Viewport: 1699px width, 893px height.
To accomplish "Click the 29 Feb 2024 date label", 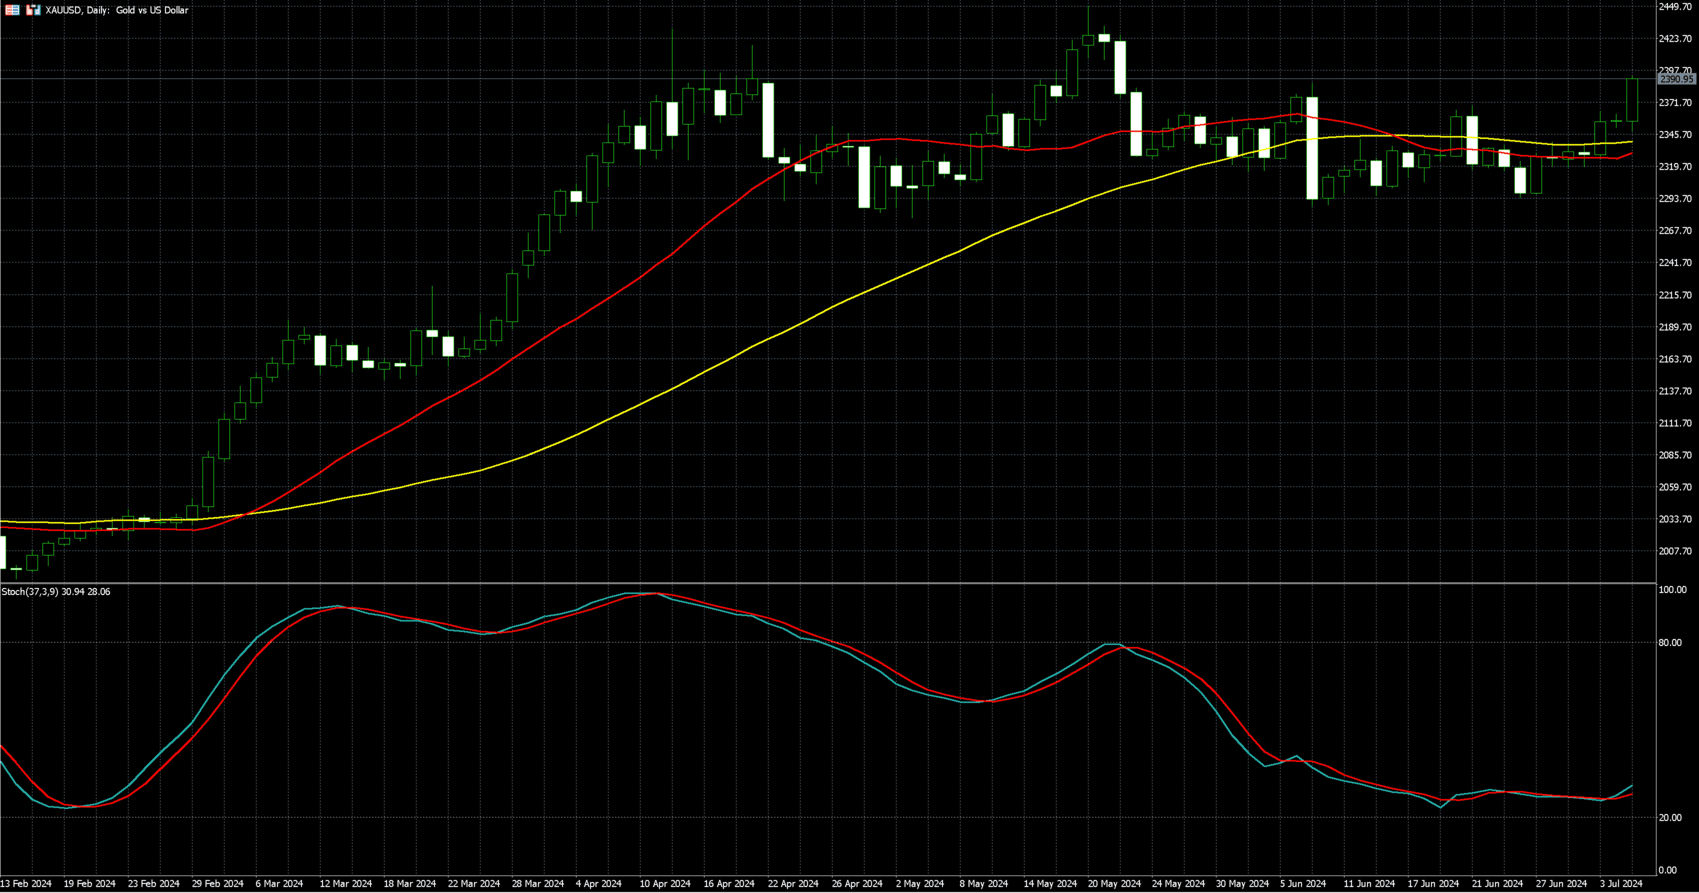I will 217,884.
